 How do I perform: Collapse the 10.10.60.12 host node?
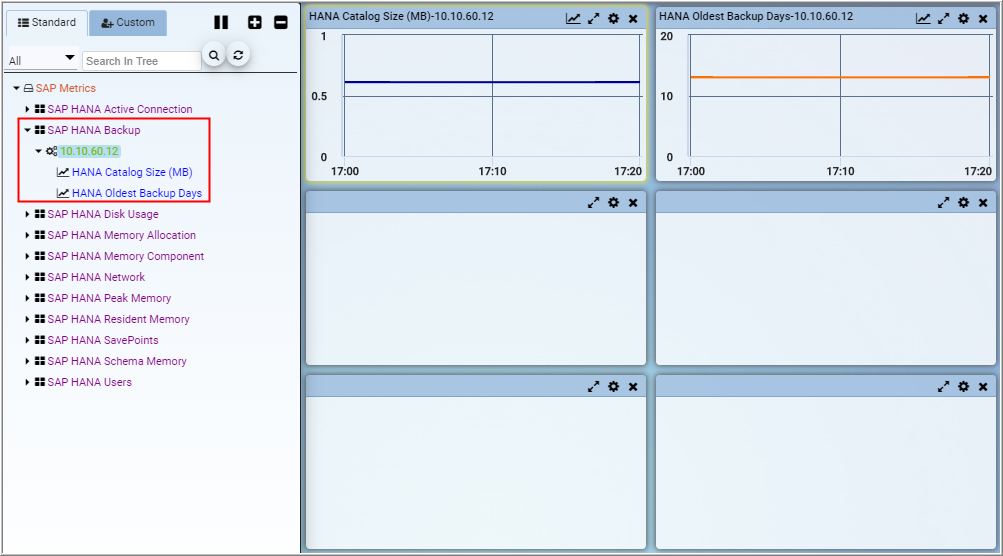point(38,151)
